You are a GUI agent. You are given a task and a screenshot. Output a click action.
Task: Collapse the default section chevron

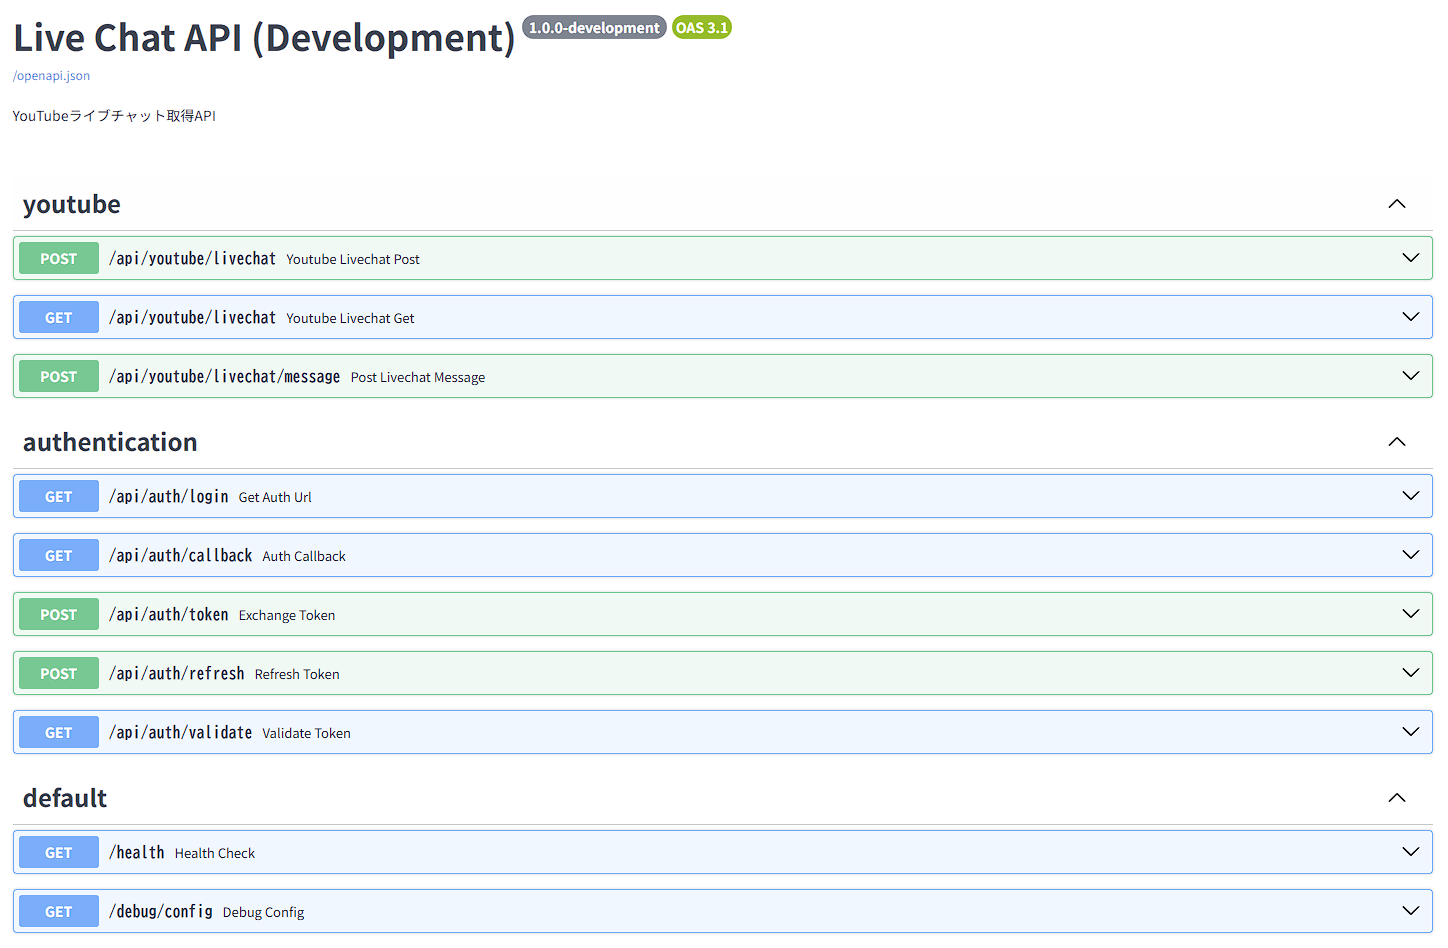pos(1397,798)
